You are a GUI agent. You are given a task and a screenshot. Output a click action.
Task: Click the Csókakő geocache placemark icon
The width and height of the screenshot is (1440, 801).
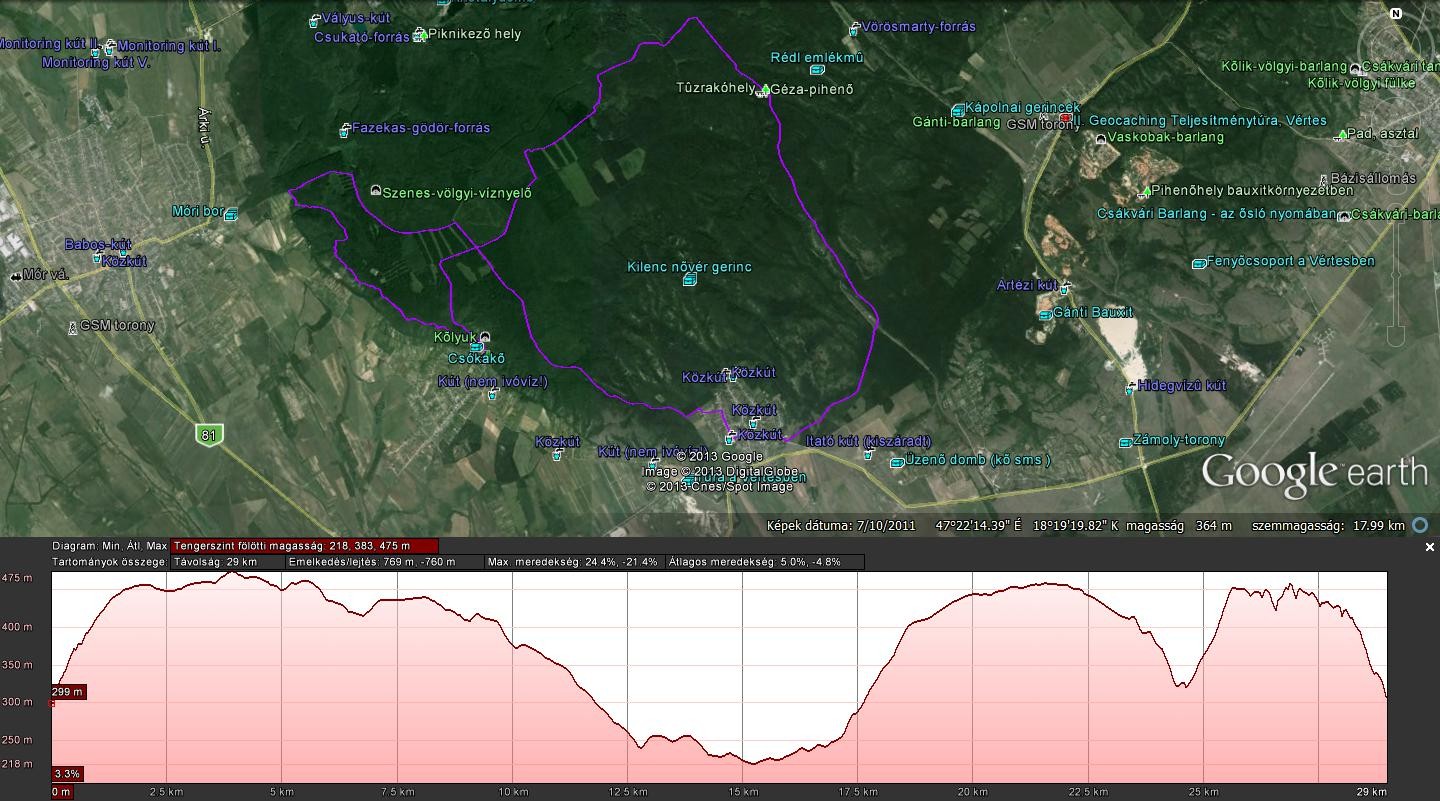tap(477, 347)
